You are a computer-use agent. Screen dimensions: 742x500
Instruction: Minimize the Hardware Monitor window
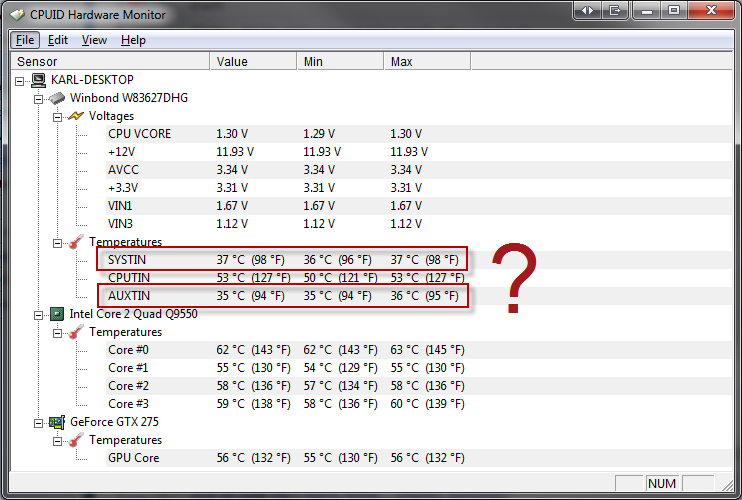(x=647, y=10)
